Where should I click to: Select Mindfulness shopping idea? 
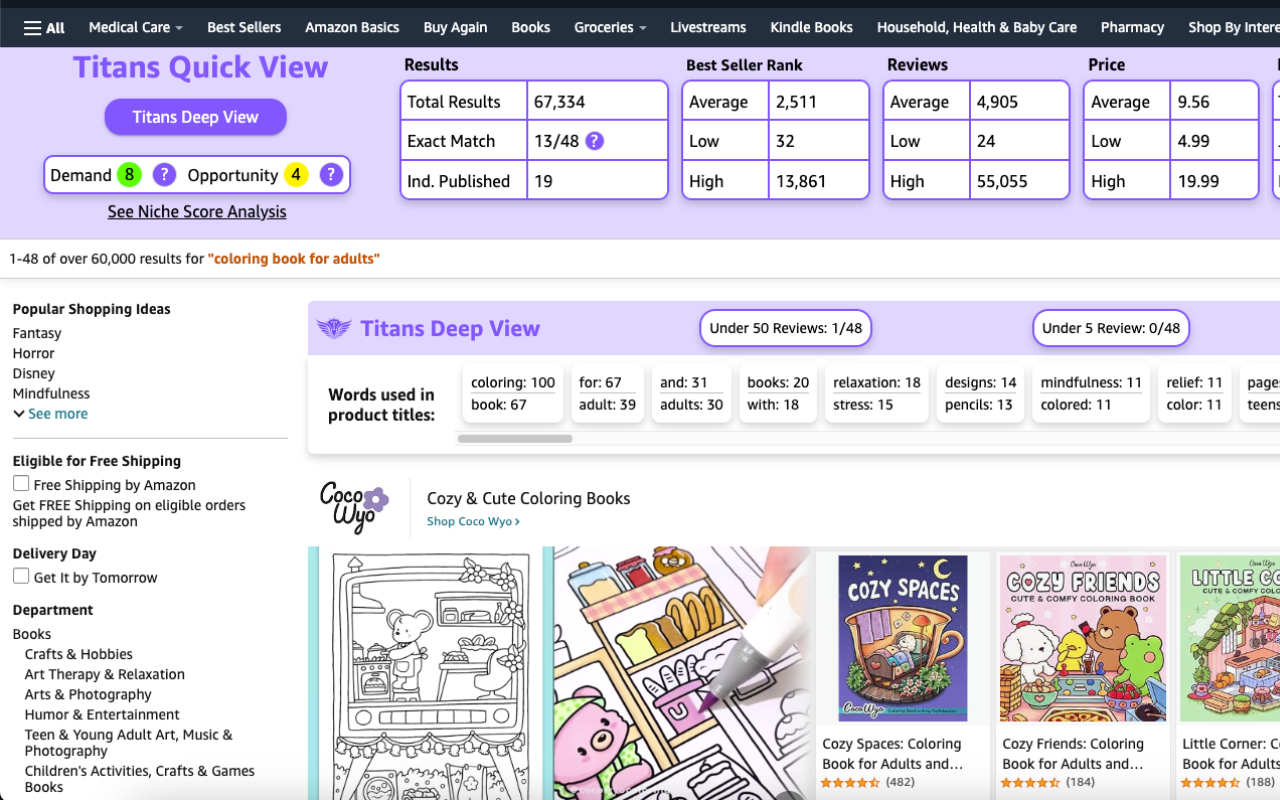click(51, 393)
